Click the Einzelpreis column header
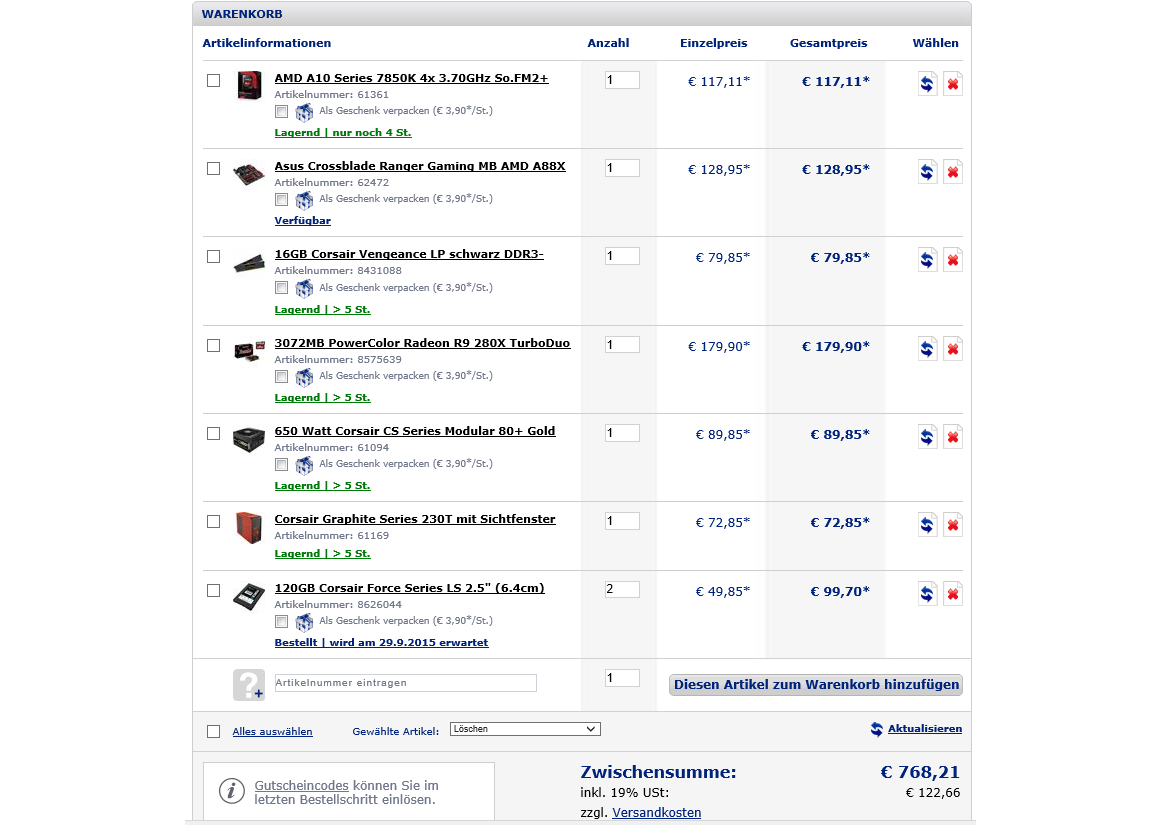Screen dimensions: 1152x828 pyautogui.click(x=713, y=43)
